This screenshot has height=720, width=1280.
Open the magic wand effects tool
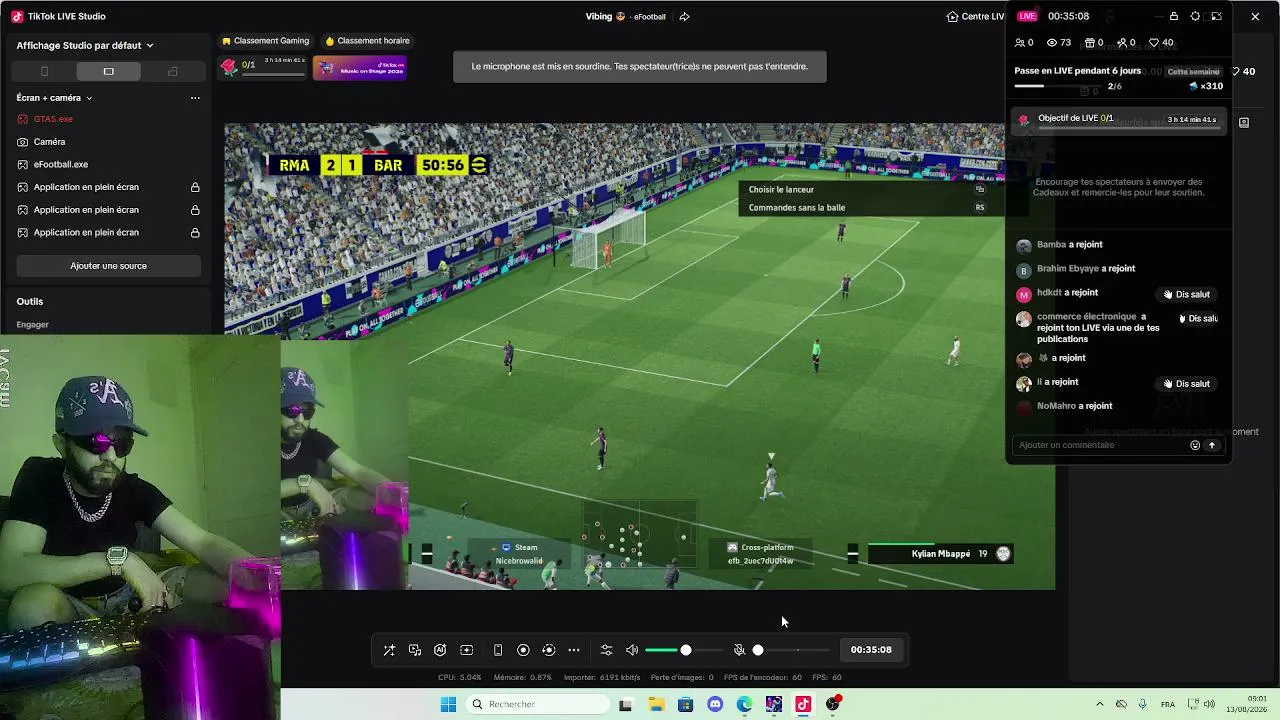coord(389,650)
